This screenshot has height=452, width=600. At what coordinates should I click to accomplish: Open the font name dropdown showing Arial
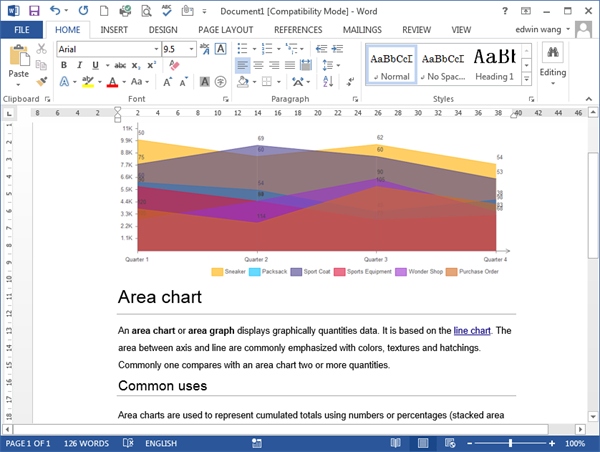pos(106,48)
